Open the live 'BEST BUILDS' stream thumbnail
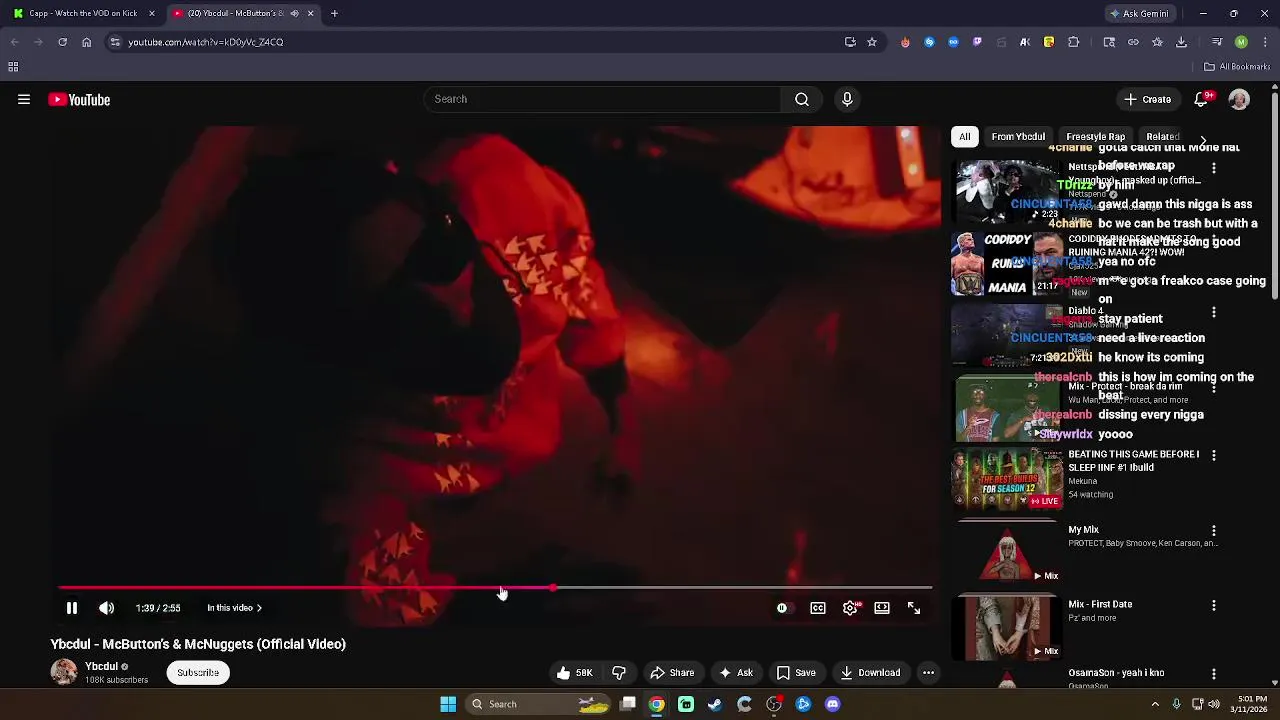Viewport: 1280px width, 720px height. (x=1007, y=479)
